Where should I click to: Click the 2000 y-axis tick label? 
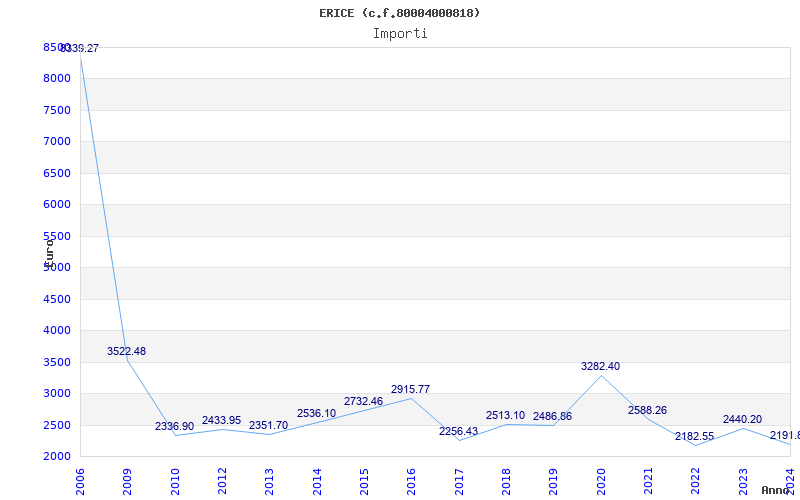click(x=57, y=457)
